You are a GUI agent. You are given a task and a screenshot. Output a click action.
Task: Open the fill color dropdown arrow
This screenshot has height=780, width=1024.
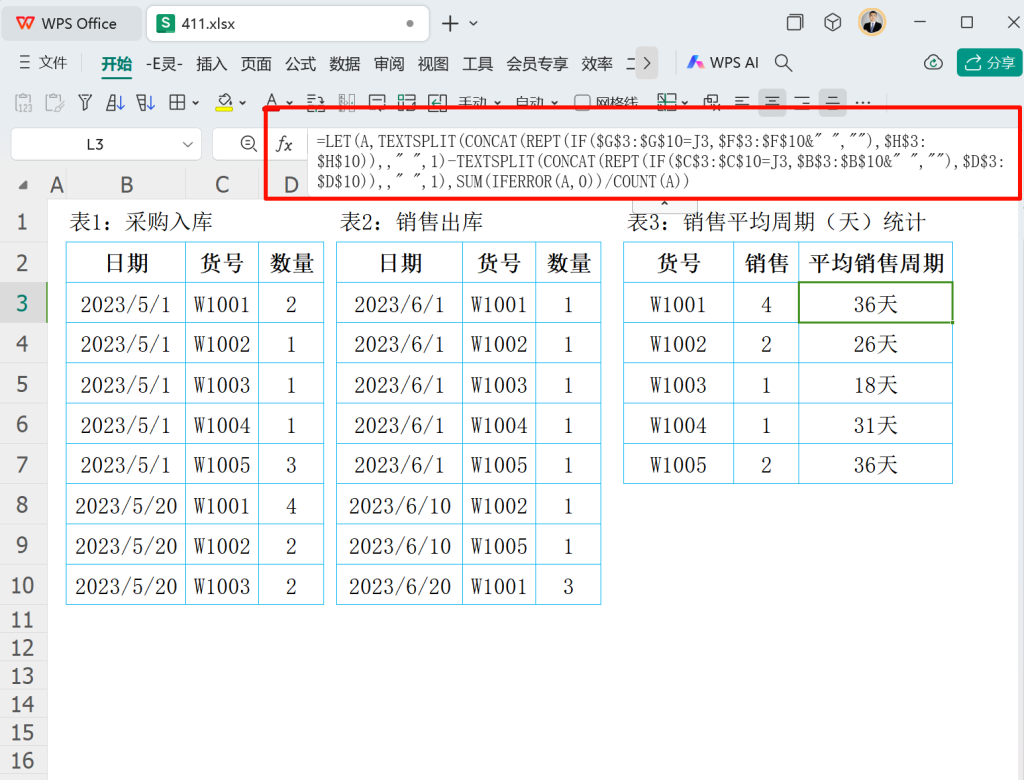pyautogui.click(x=243, y=103)
